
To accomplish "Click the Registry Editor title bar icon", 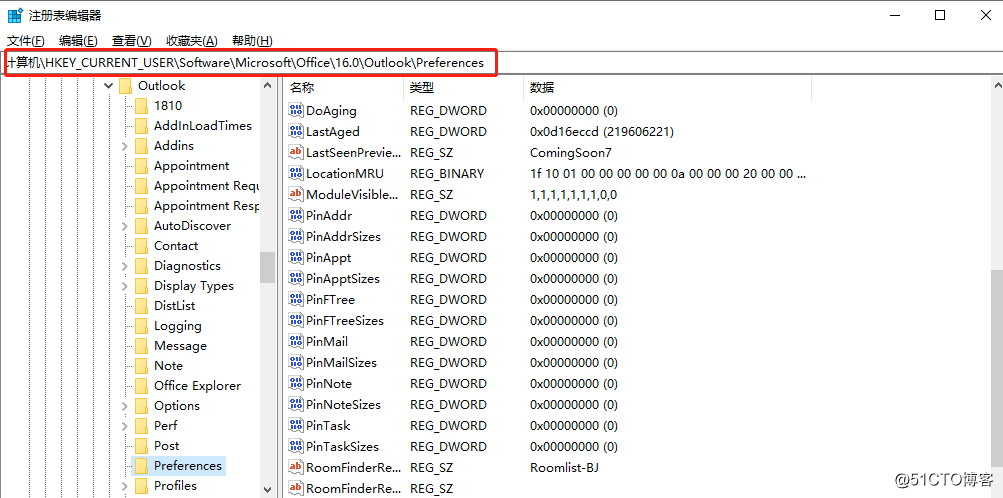I will [x=15, y=16].
